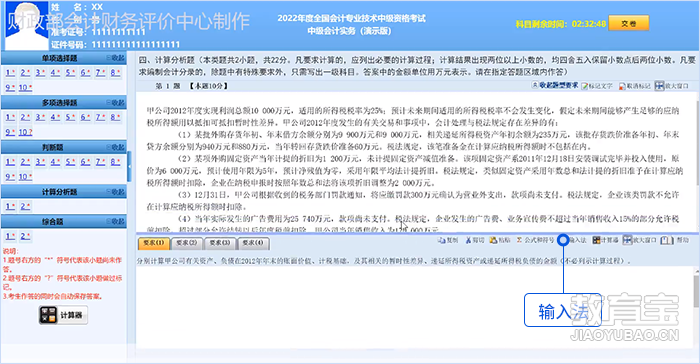Image resolution: width=700 pixels, height=364 pixels.
Task: Go to question 2 in 综合题
Action: tap(25, 236)
